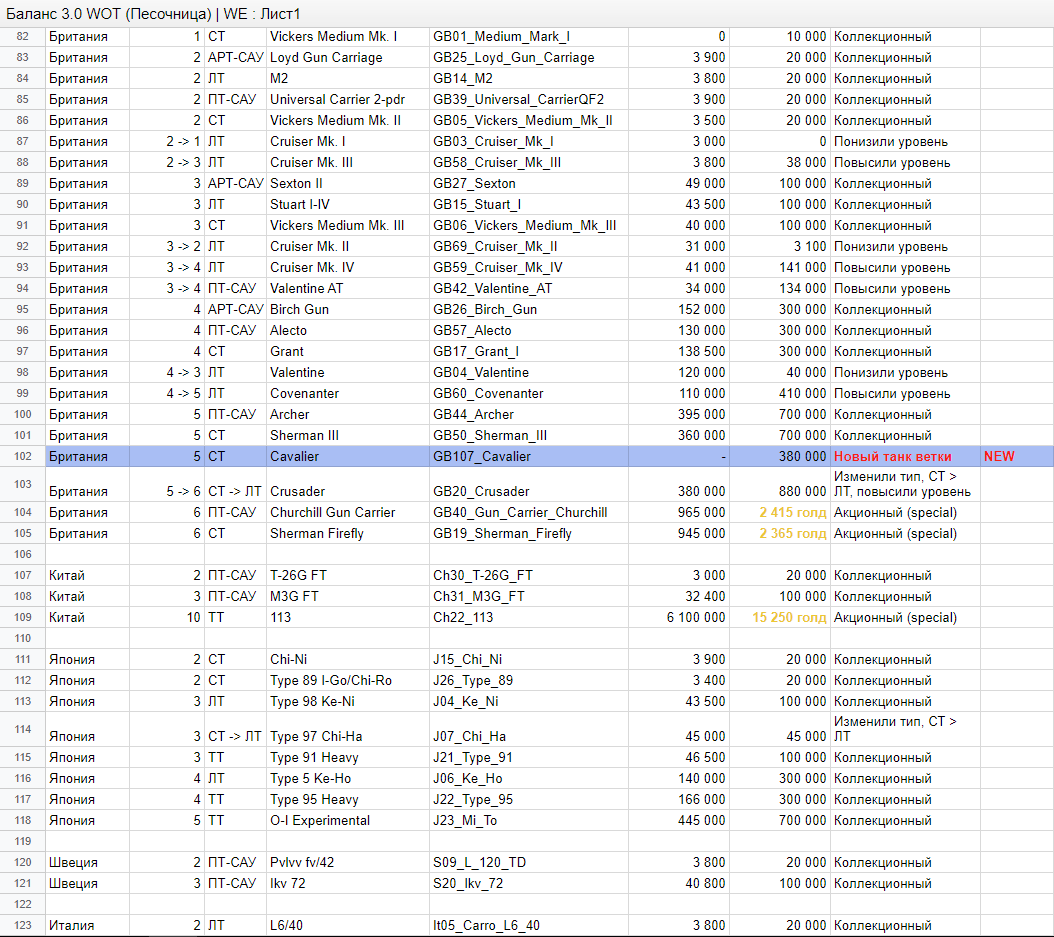Select row header 102
1054x937 pixels.
(x=23, y=456)
